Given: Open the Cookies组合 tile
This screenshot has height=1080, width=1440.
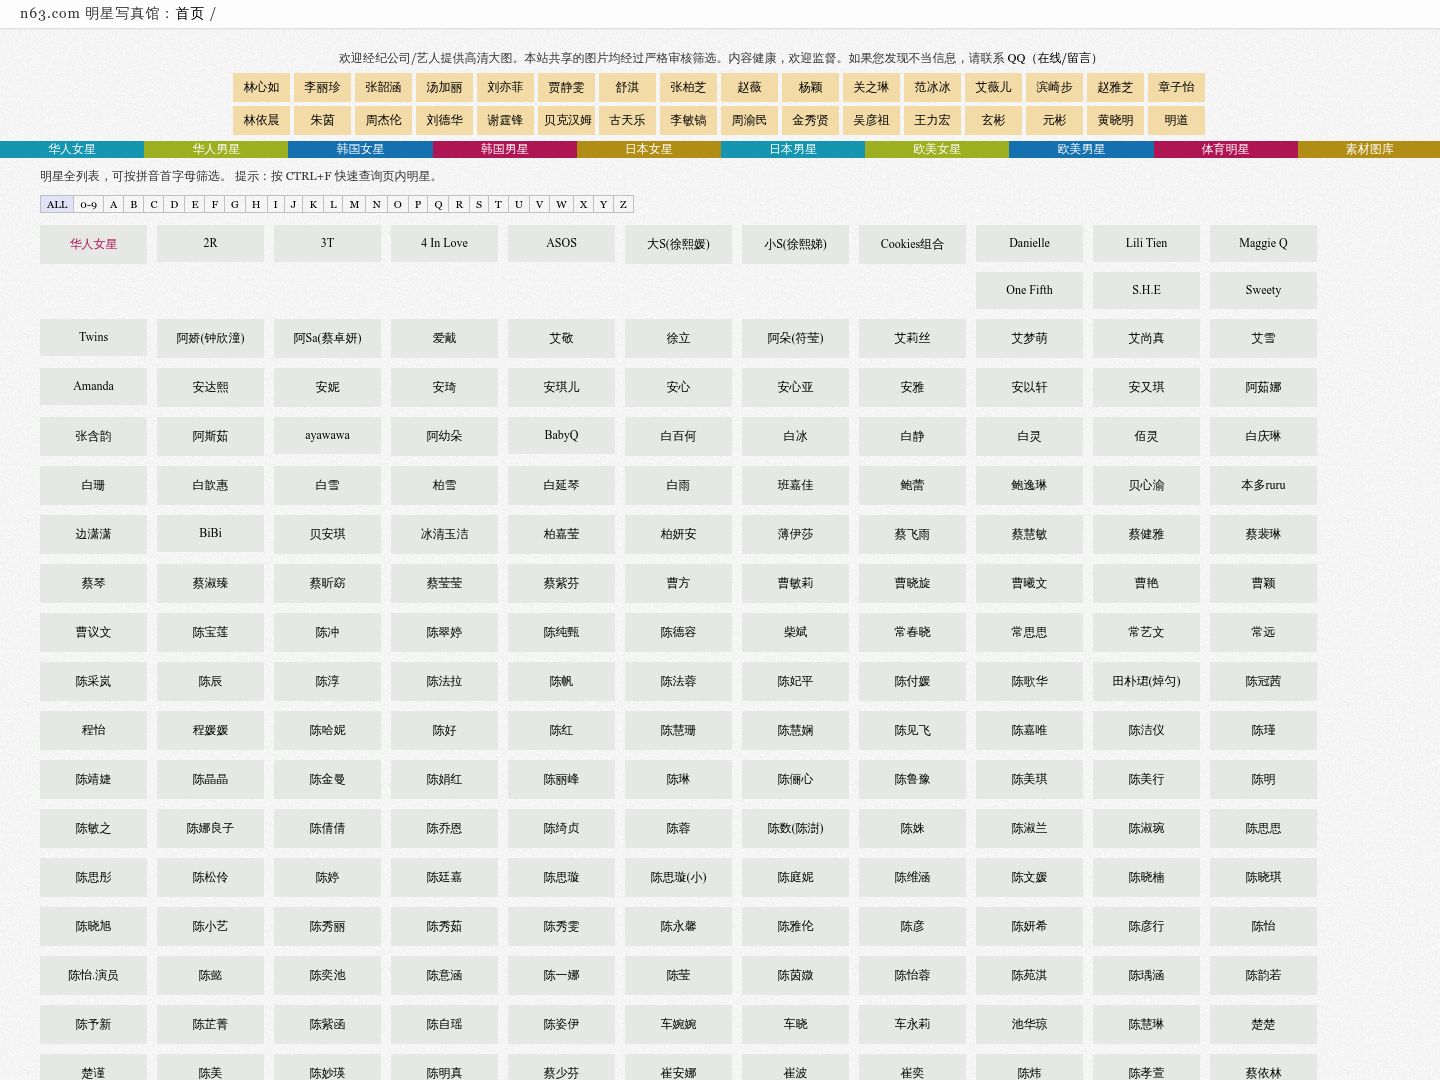Looking at the screenshot, I should 912,244.
